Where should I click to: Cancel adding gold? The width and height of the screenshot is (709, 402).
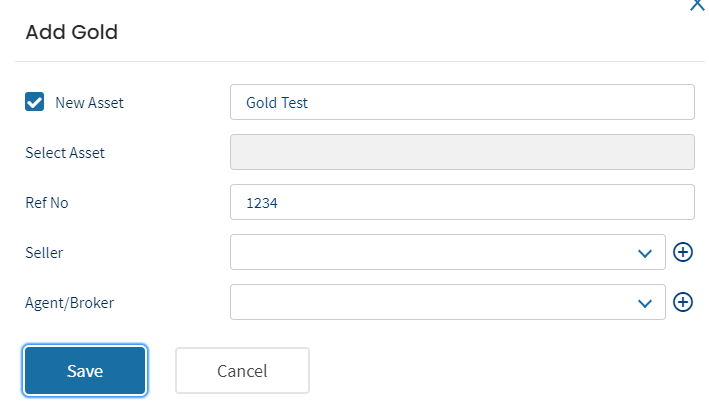point(242,371)
